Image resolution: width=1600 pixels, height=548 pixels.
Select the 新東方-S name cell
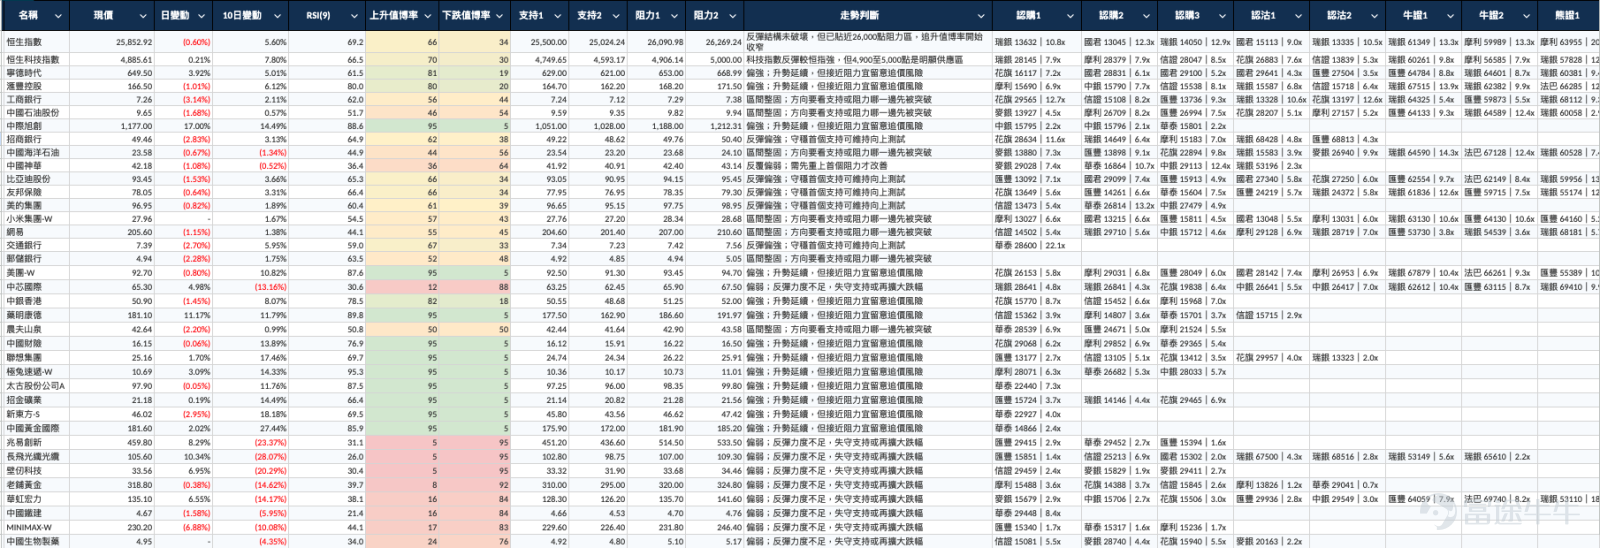[x=36, y=414]
